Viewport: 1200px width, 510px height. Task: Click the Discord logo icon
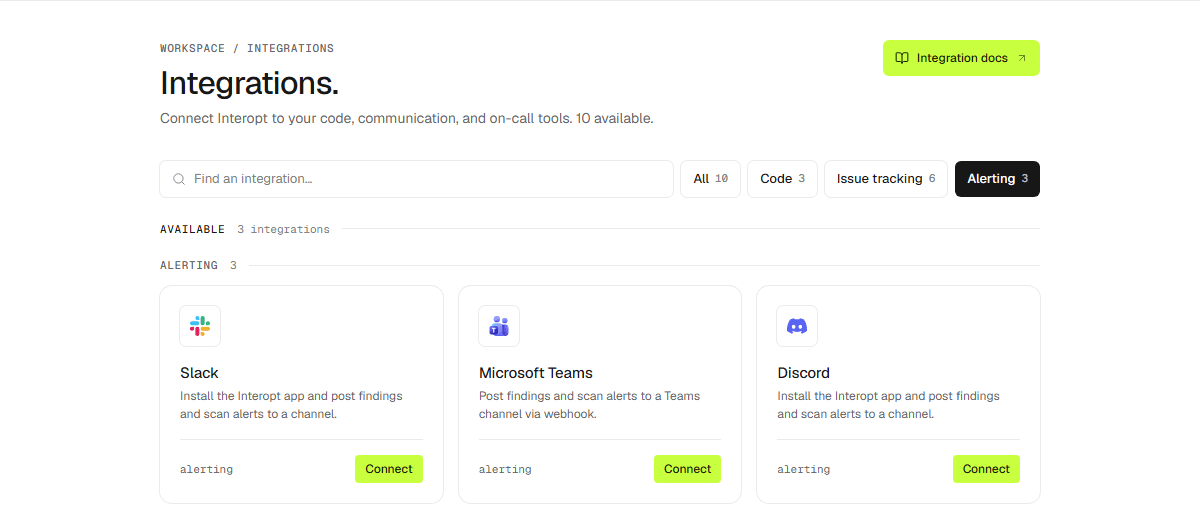tap(797, 326)
